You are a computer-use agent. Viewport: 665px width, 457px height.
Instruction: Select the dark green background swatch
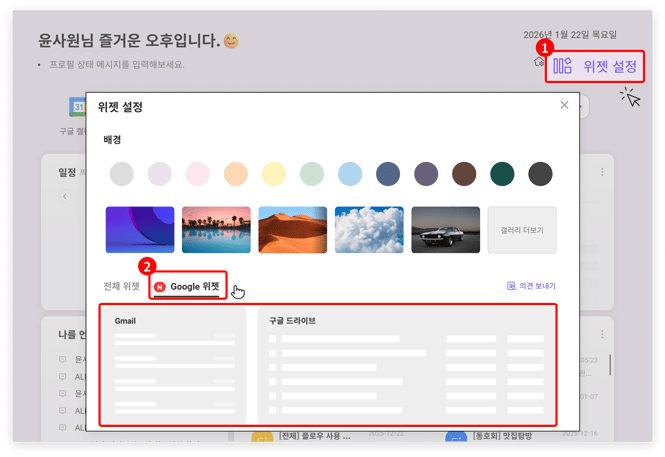click(x=502, y=174)
